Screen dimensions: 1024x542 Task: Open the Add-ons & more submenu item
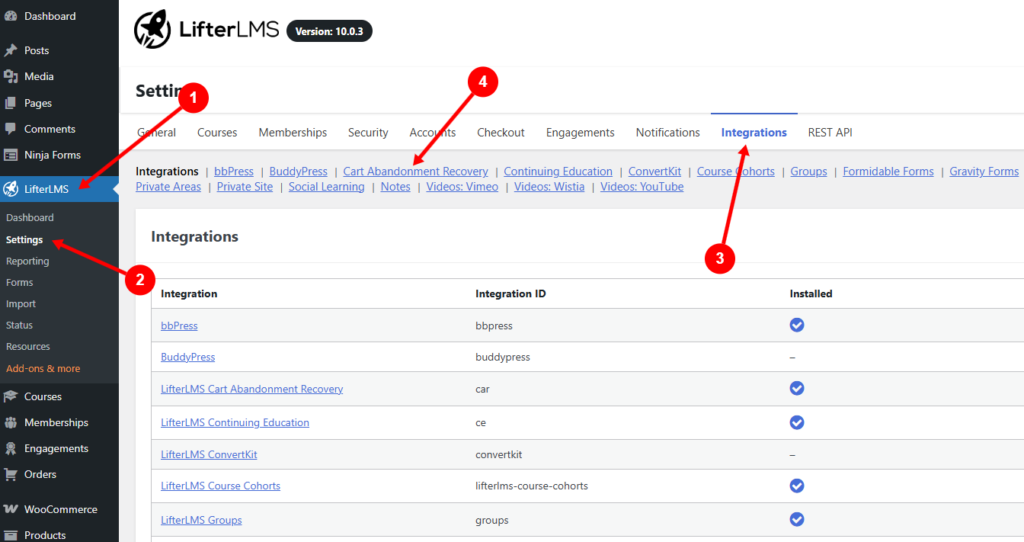43,368
